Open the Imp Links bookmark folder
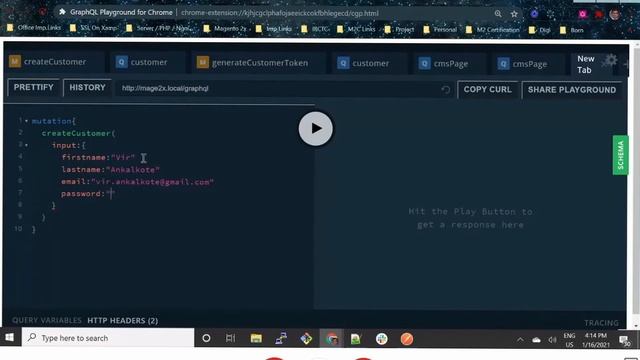Viewport: 640px width, 360px height. click(274, 29)
